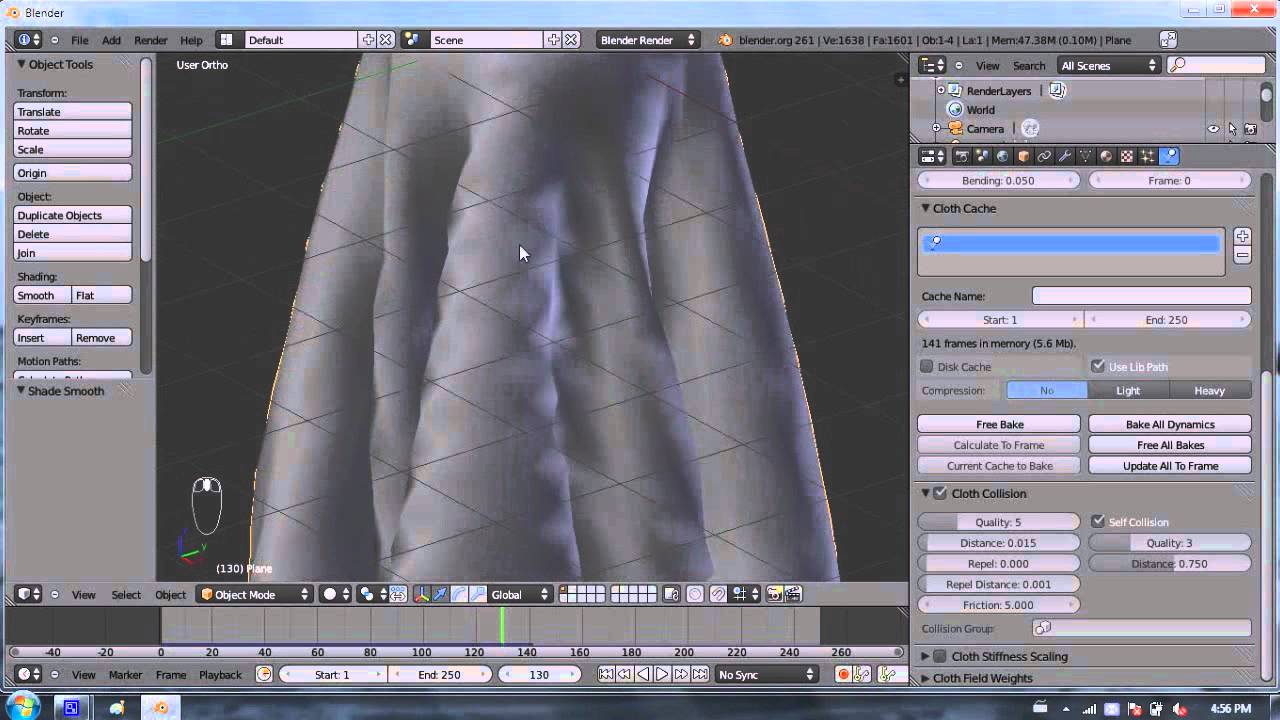
Task: Open the Object Data tab (triangle mesh icon)
Action: (x=1085, y=156)
